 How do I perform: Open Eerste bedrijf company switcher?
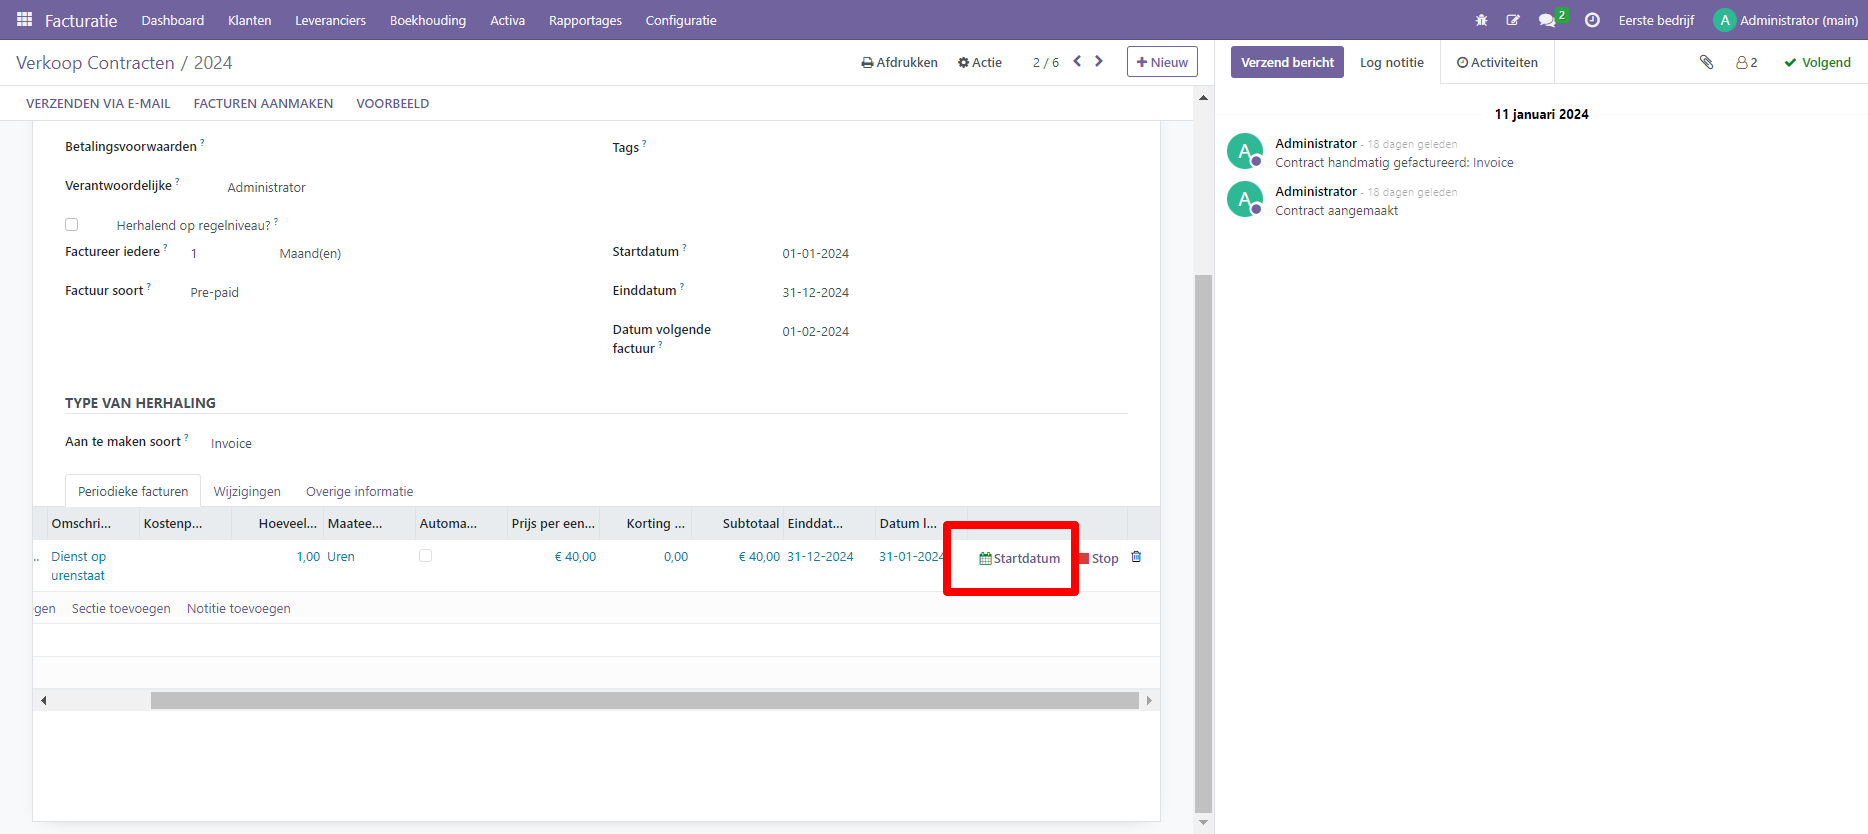(x=1656, y=20)
